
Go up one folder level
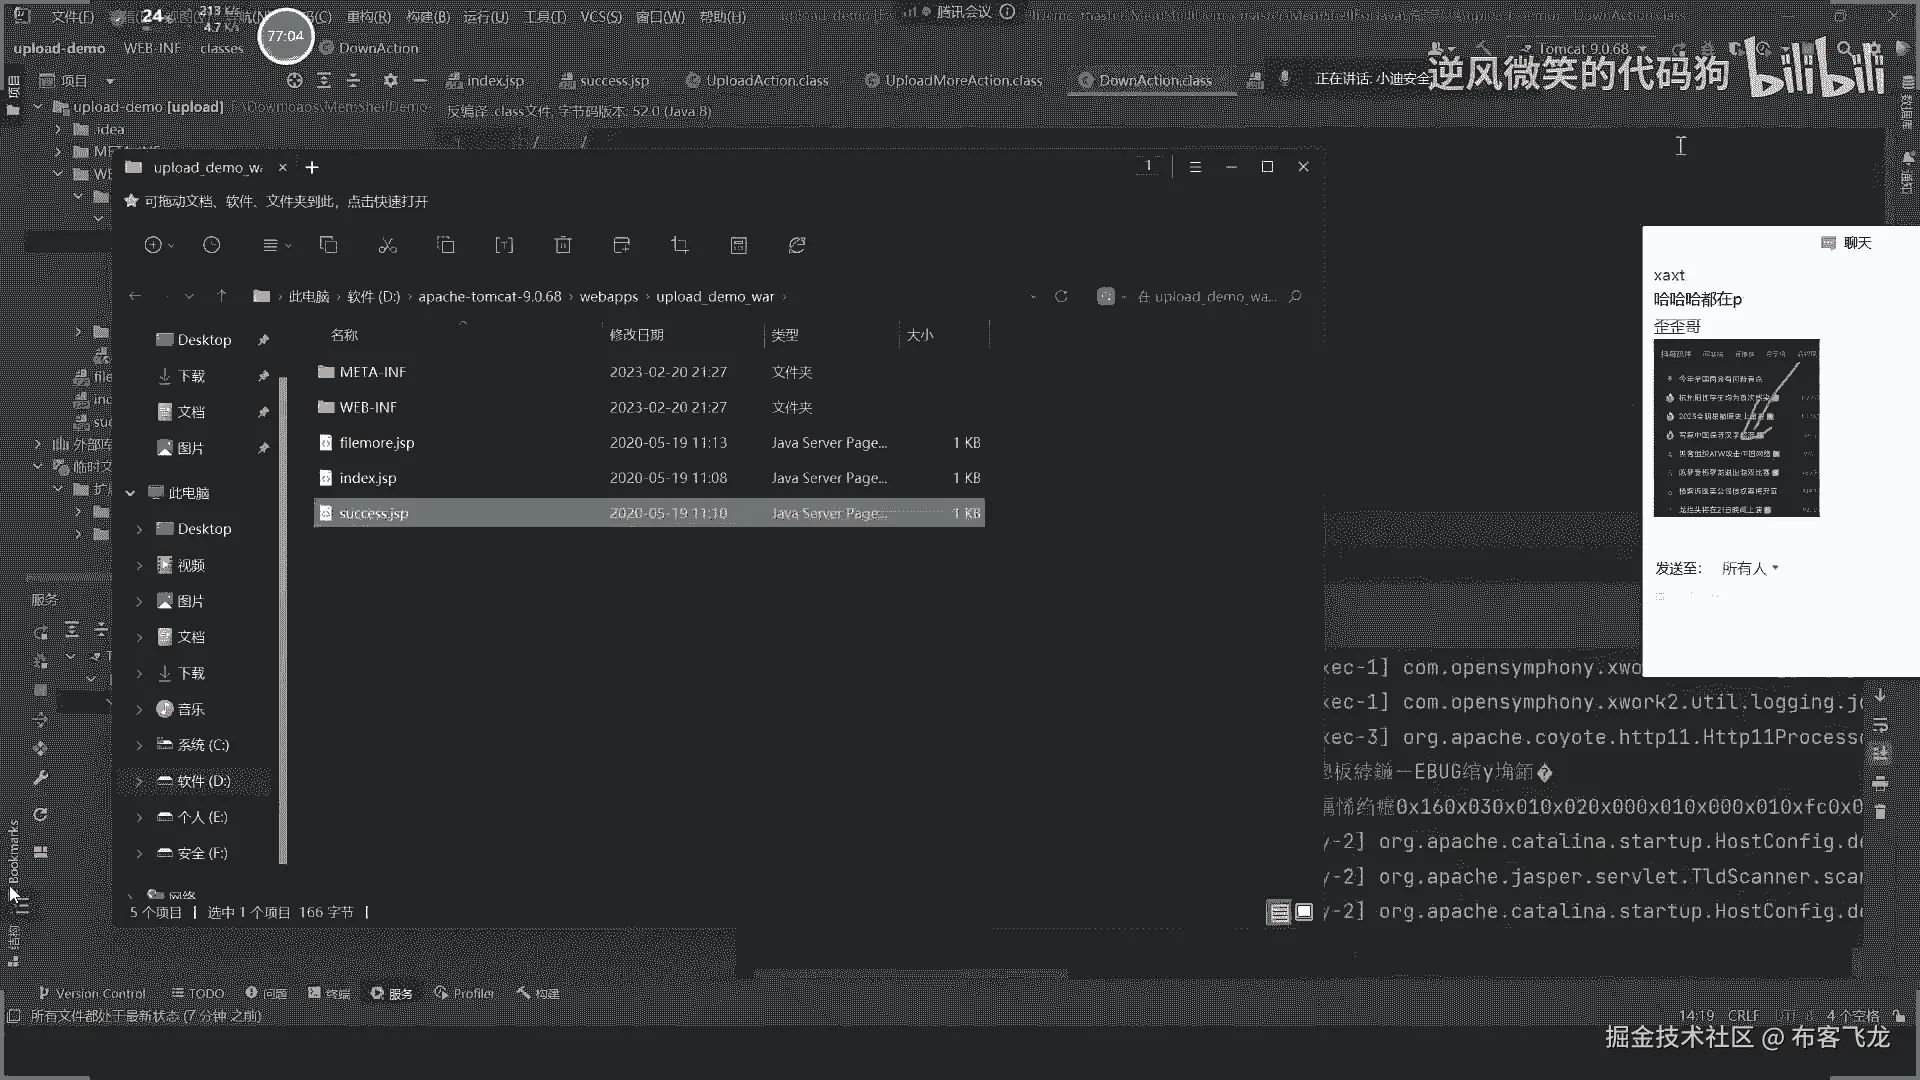coord(222,296)
